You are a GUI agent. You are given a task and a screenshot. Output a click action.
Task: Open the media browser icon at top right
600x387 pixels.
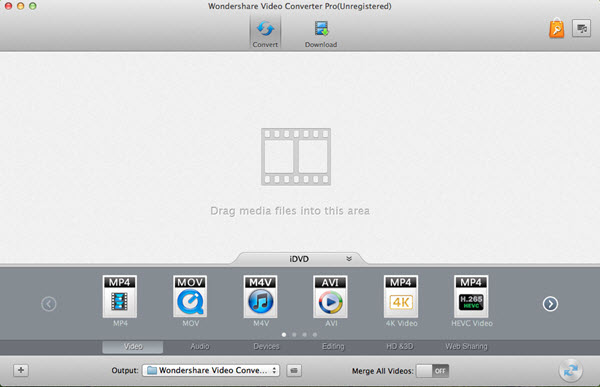point(581,28)
